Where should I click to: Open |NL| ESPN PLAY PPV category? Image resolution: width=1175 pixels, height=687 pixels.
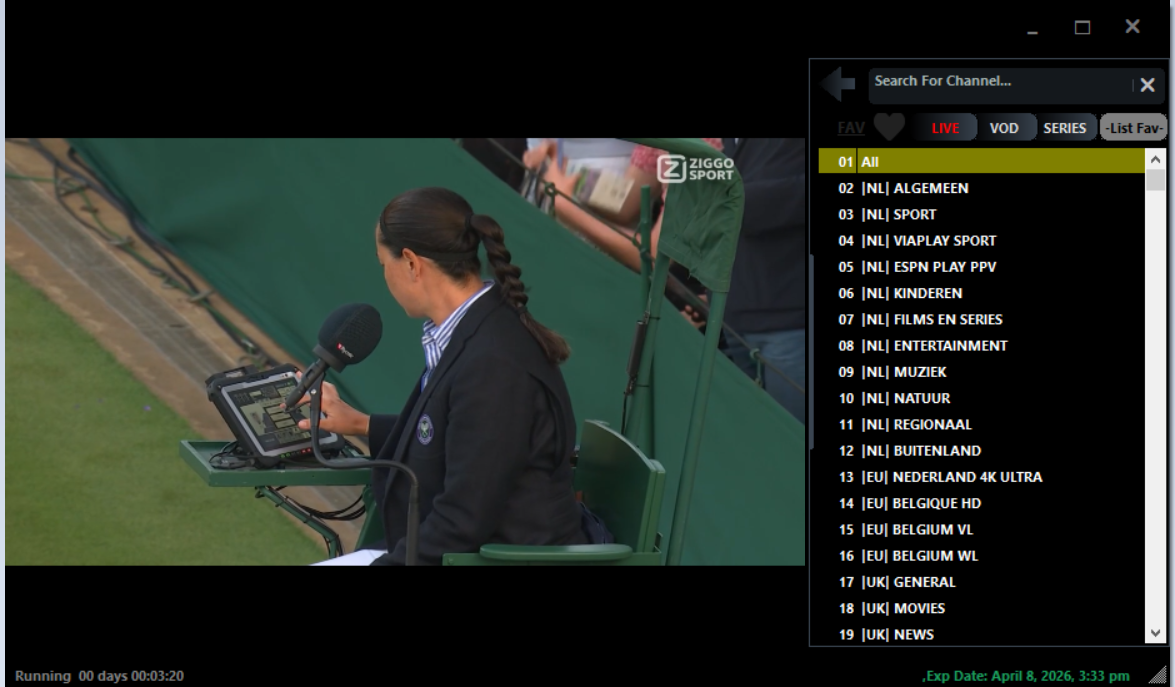[x=982, y=267]
